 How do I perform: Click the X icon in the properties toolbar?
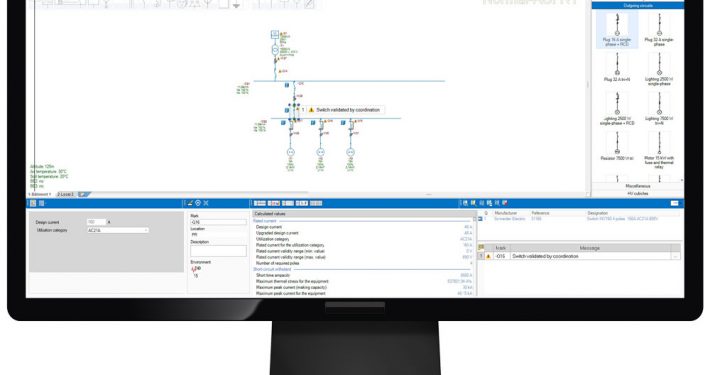[206, 203]
